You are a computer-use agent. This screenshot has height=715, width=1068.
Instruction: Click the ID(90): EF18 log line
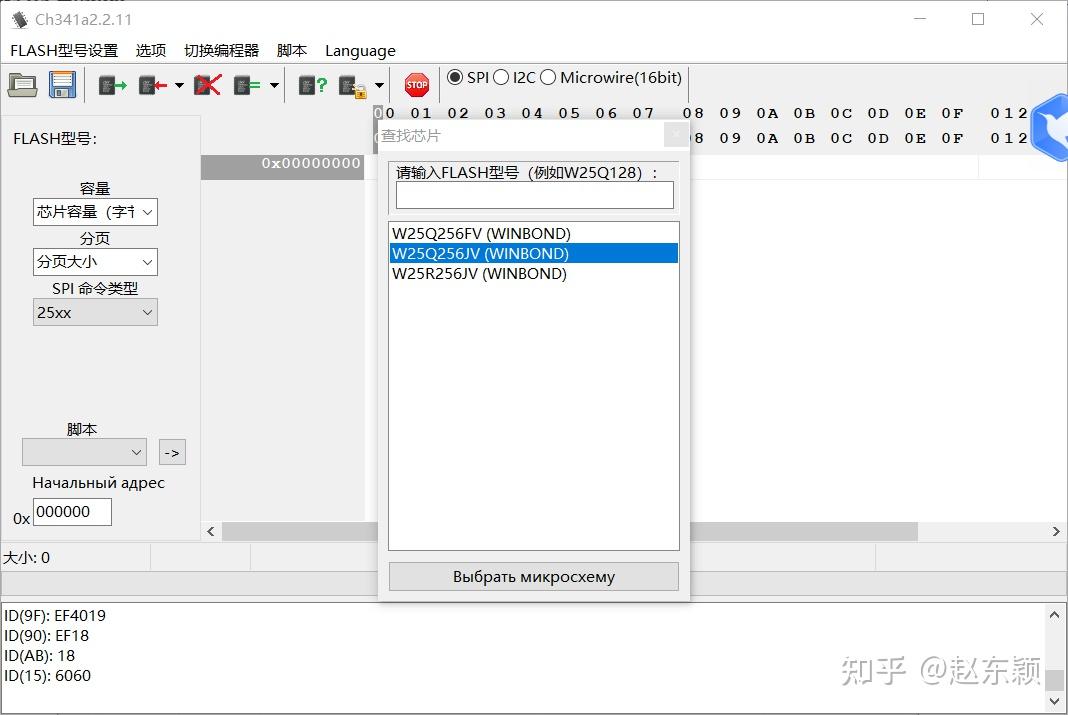[46, 636]
